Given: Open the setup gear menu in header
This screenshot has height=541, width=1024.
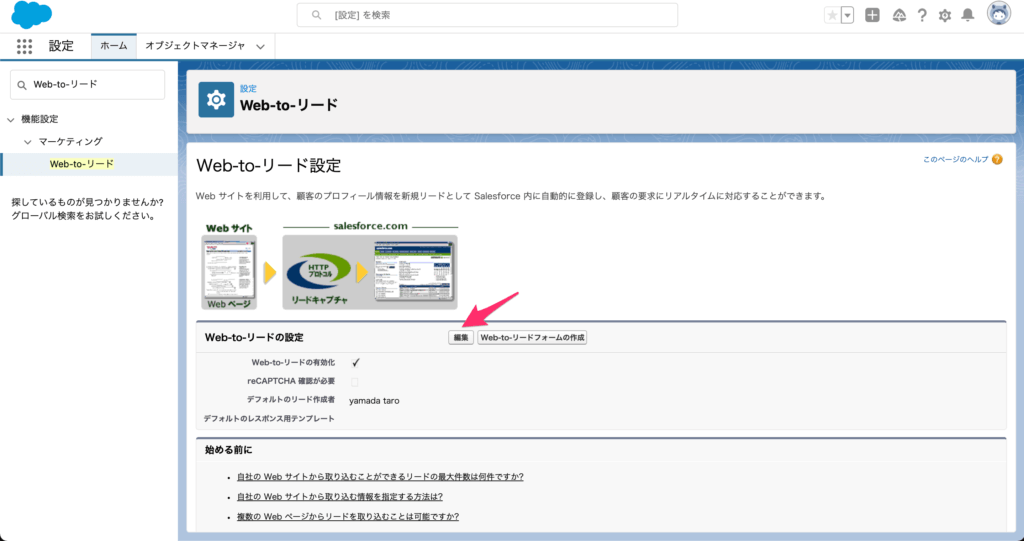Looking at the screenshot, I should point(945,15).
